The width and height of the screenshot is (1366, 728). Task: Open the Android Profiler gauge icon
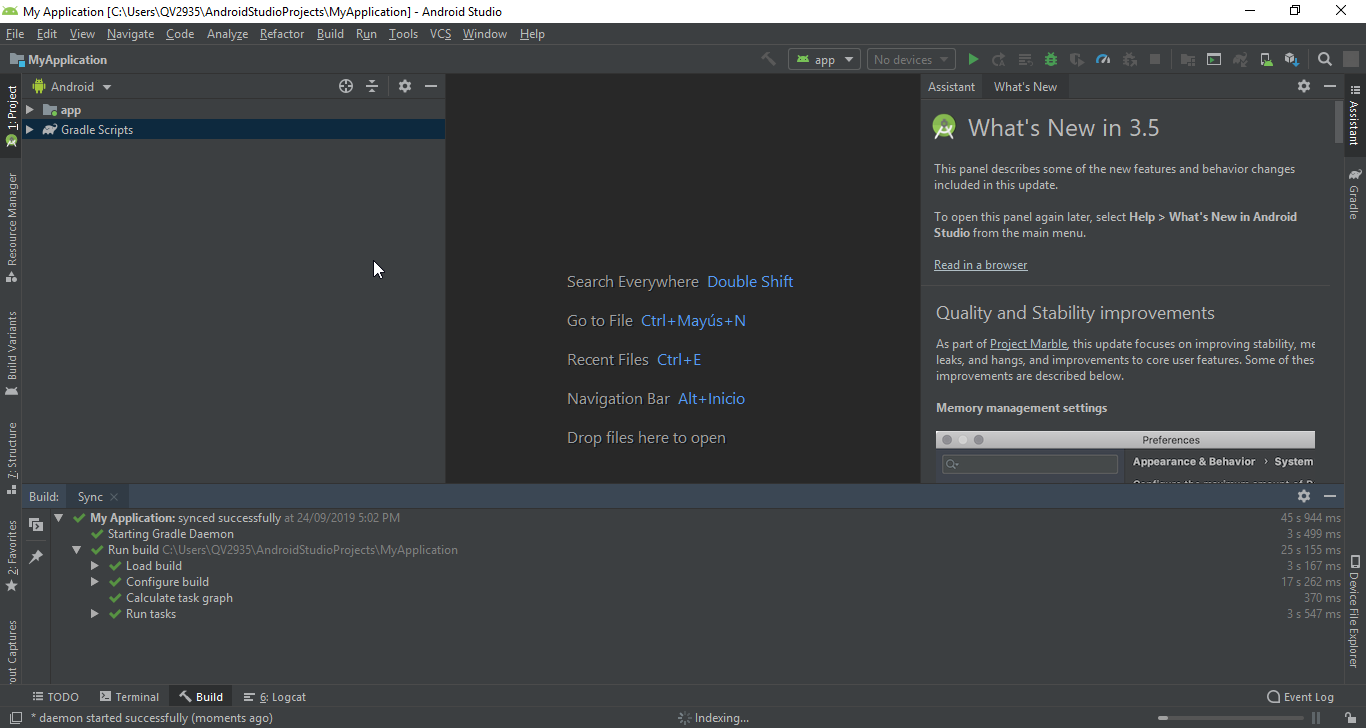[x=1103, y=60]
